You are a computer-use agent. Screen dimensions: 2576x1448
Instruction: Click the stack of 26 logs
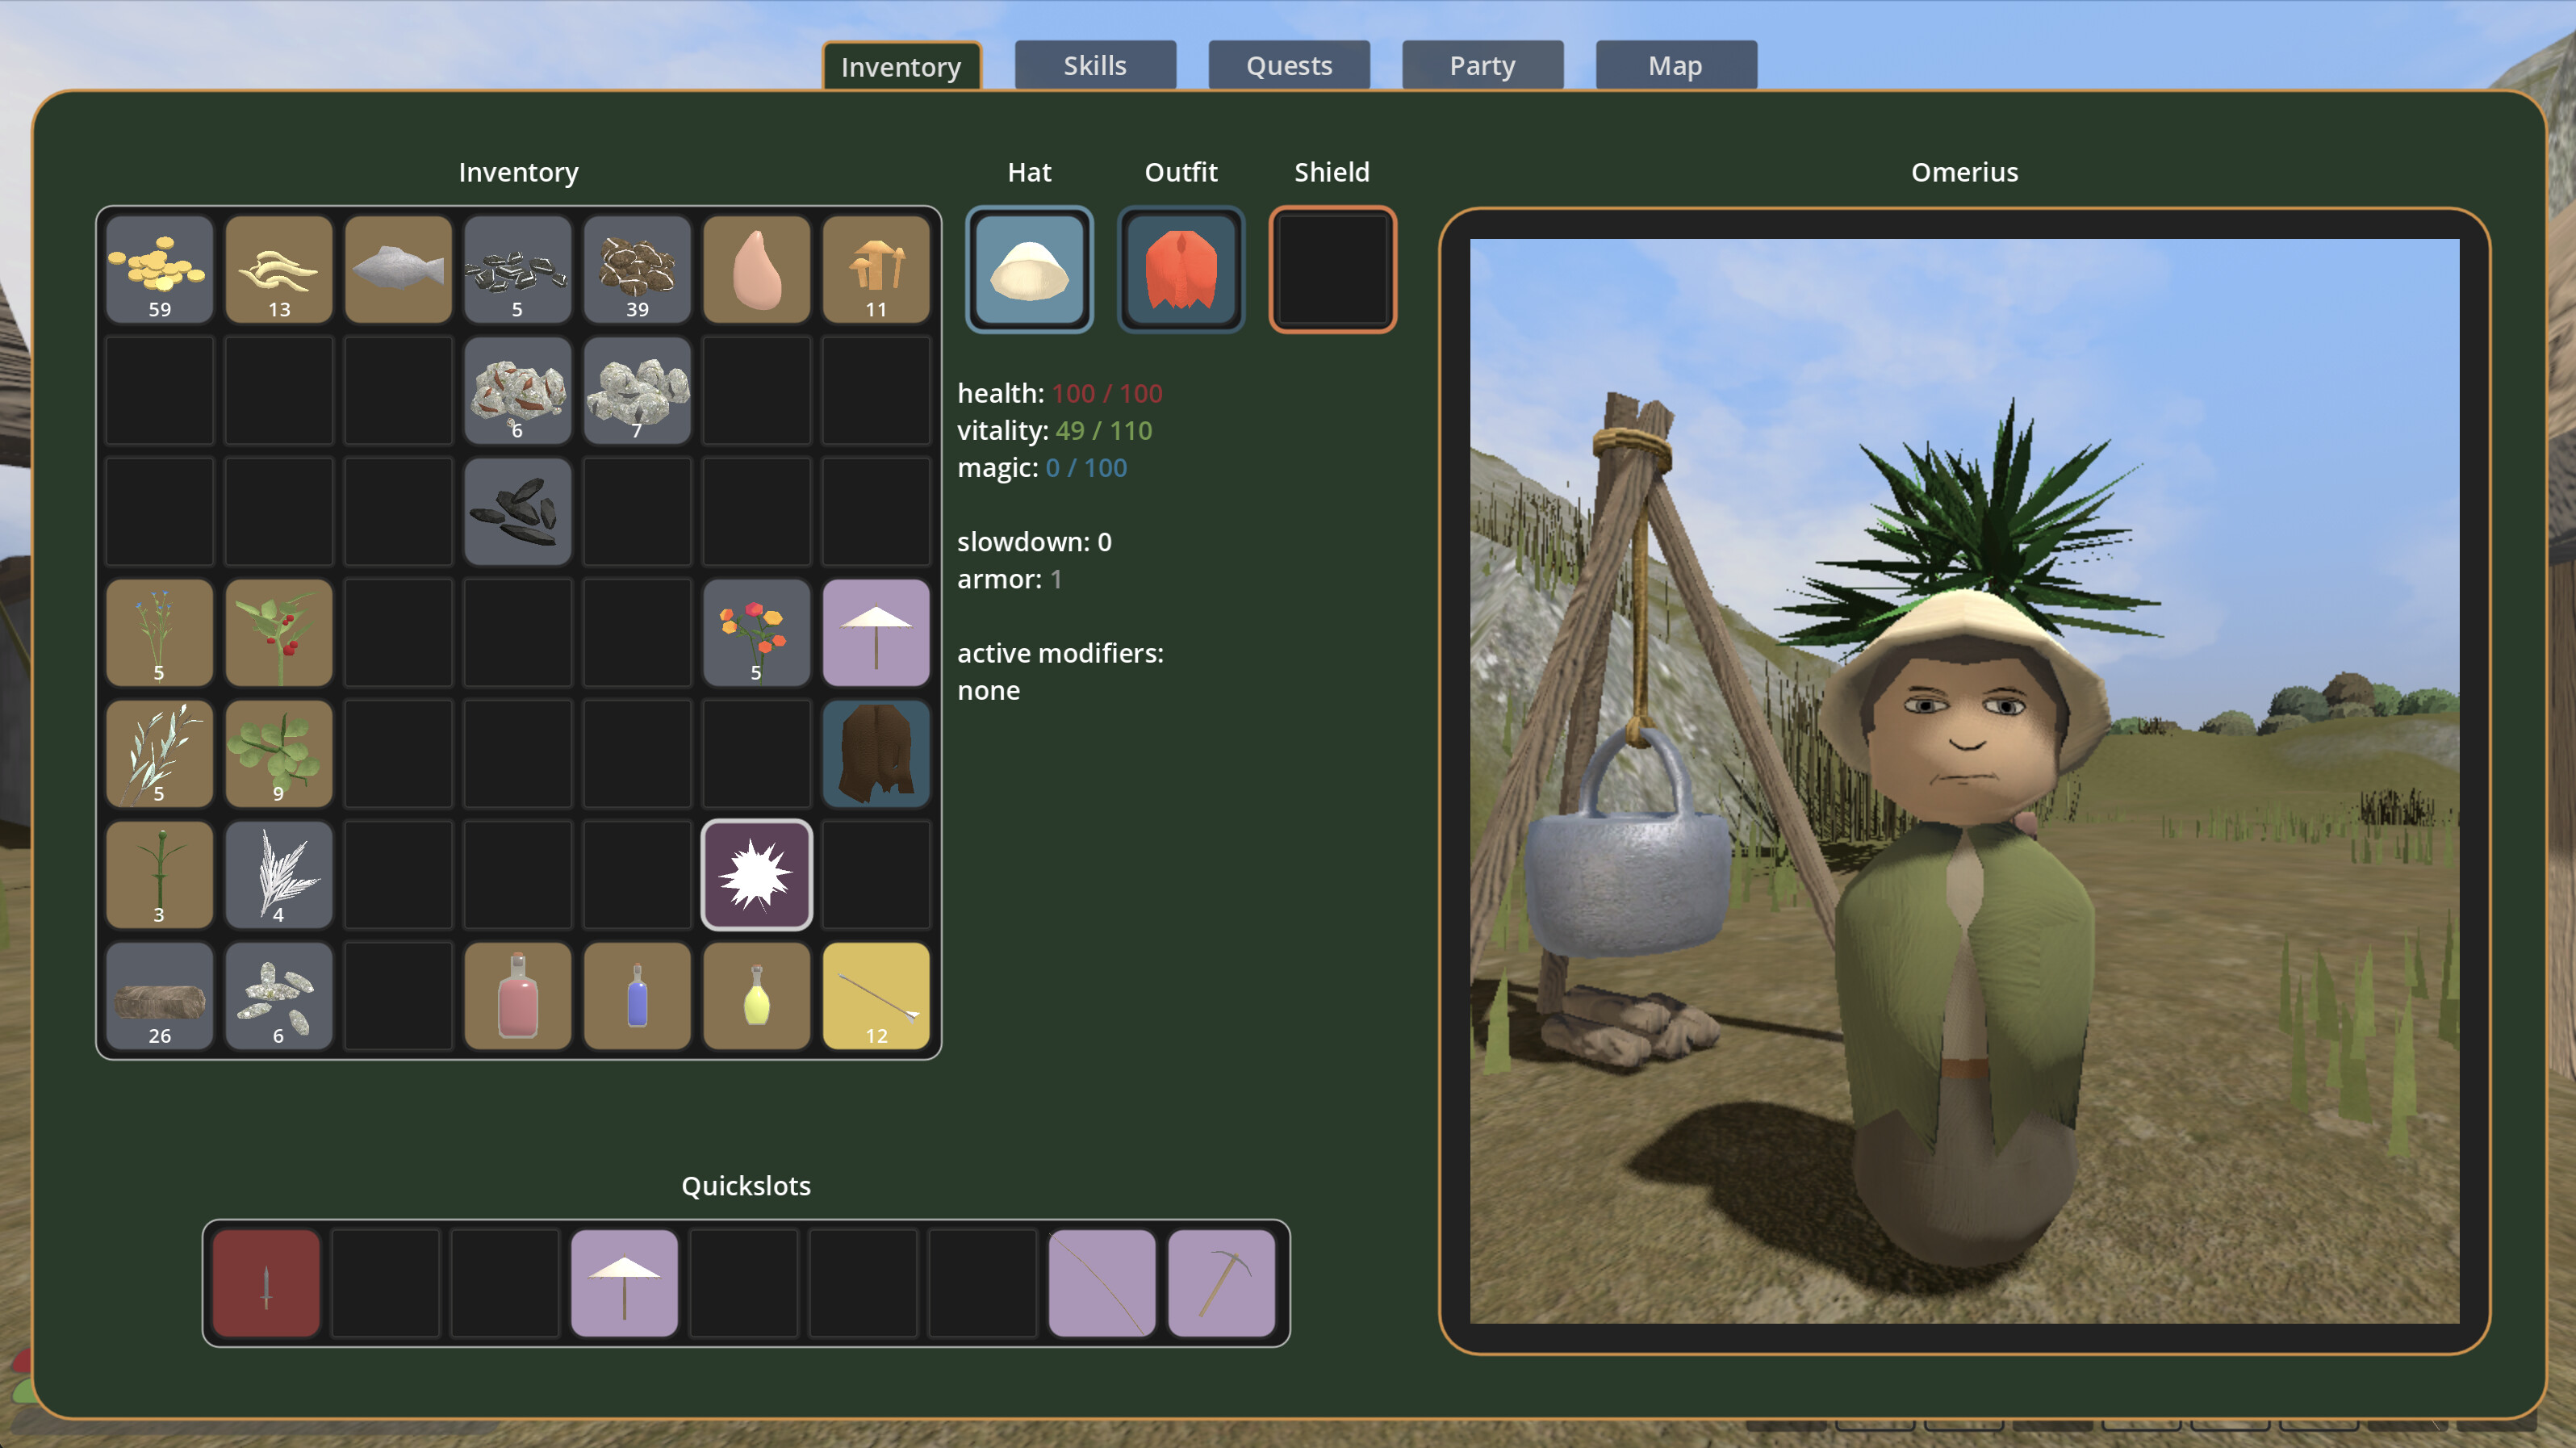point(160,995)
